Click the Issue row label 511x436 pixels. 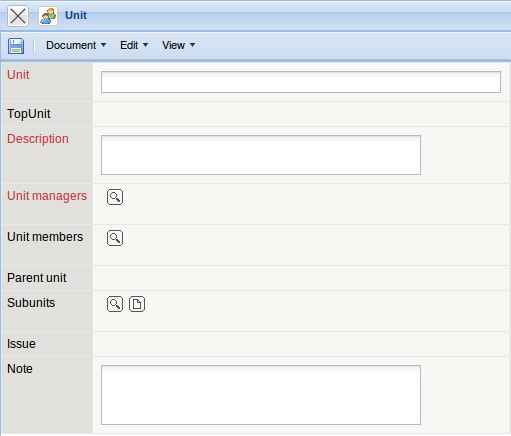pyautogui.click(x=21, y=344)
